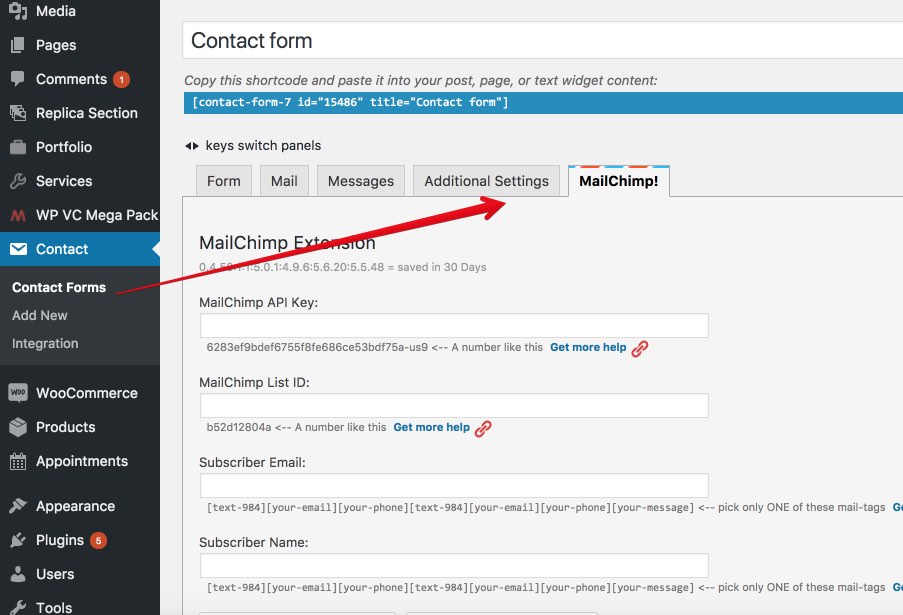Select the contact-form-7 shortcode bar

coord(543,102)
